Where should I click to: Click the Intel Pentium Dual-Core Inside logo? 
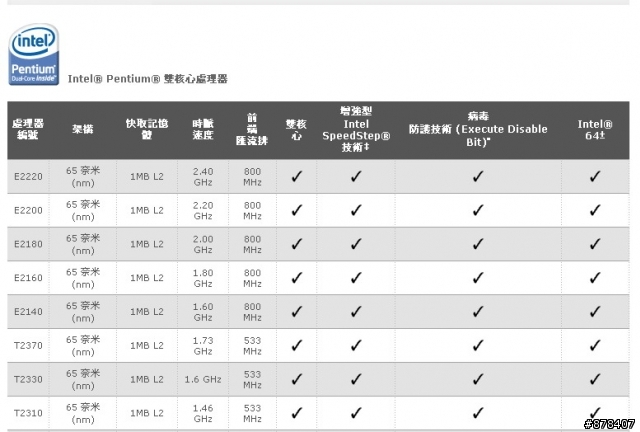(34, 54)
